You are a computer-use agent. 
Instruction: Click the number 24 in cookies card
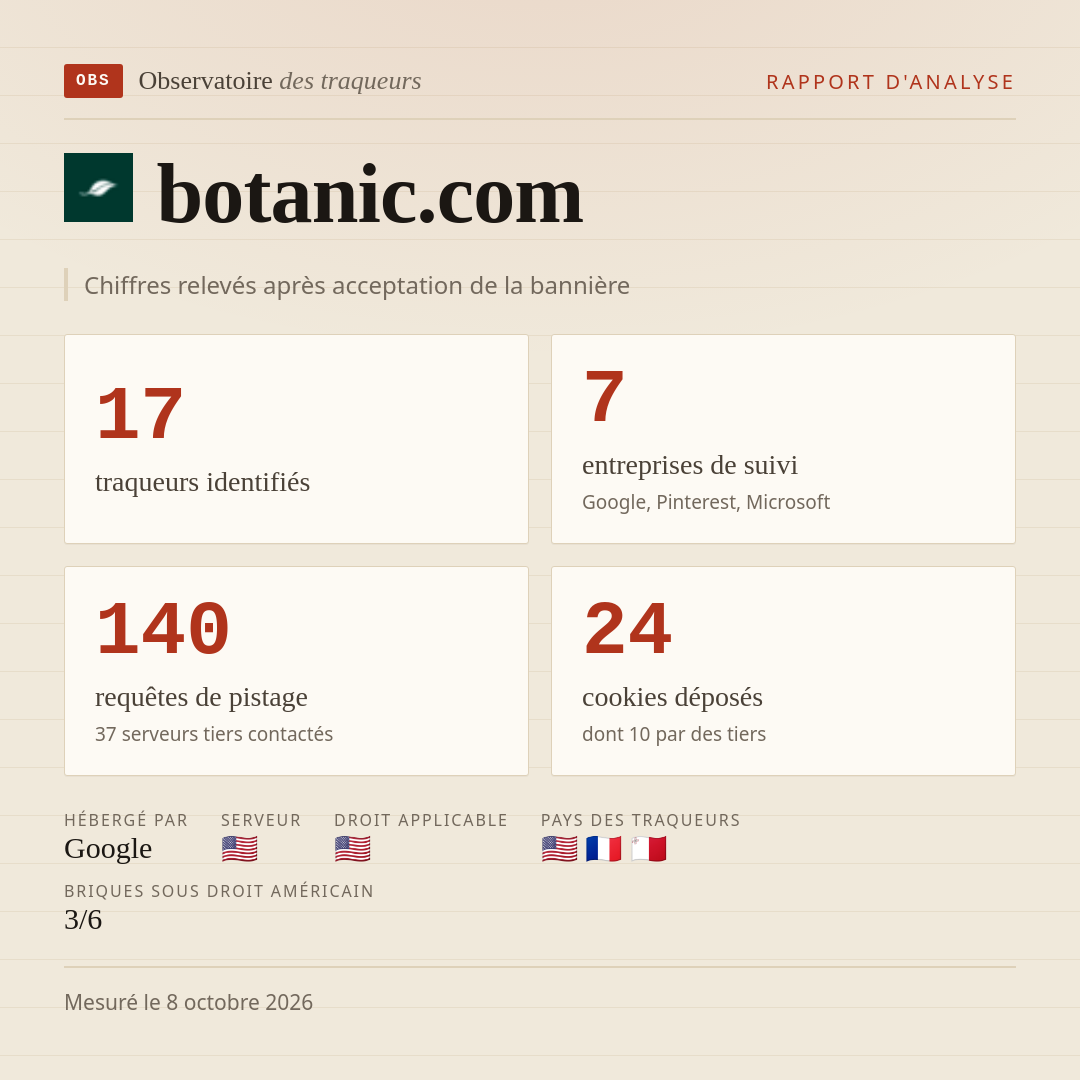pyautogui.click(x=627, y=629)
